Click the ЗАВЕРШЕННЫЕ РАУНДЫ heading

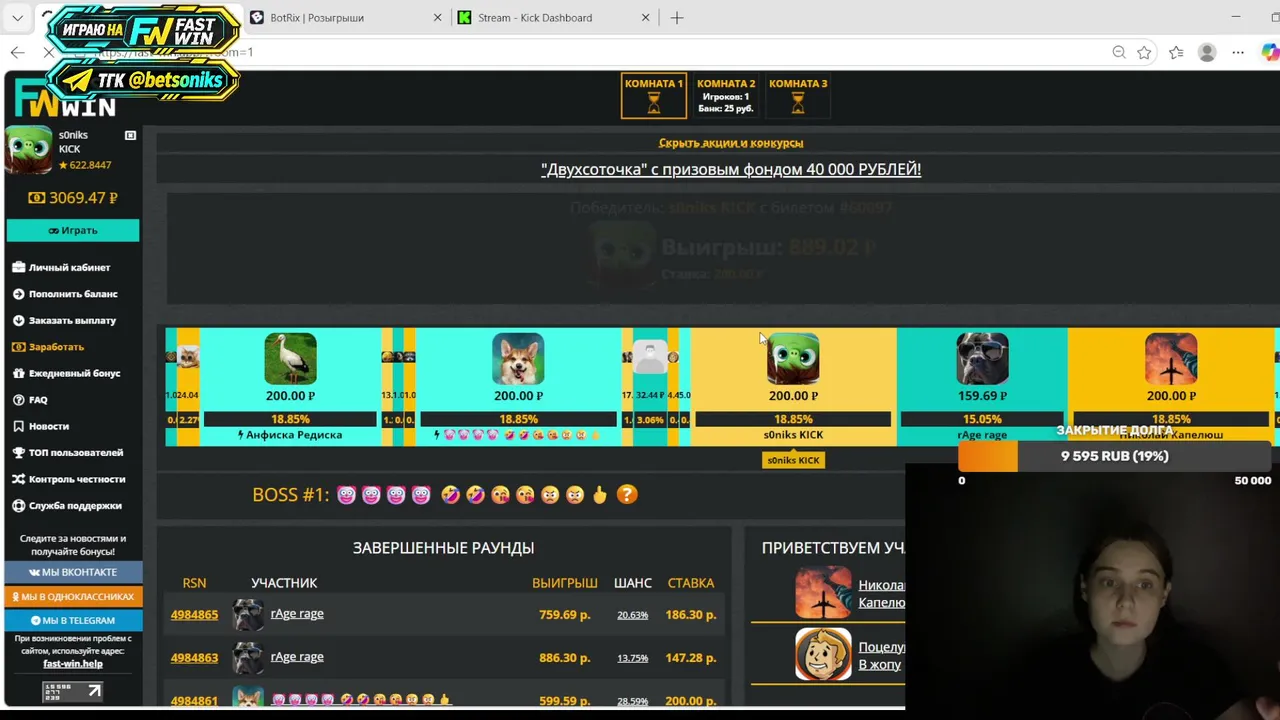click(x=443, y=548)
